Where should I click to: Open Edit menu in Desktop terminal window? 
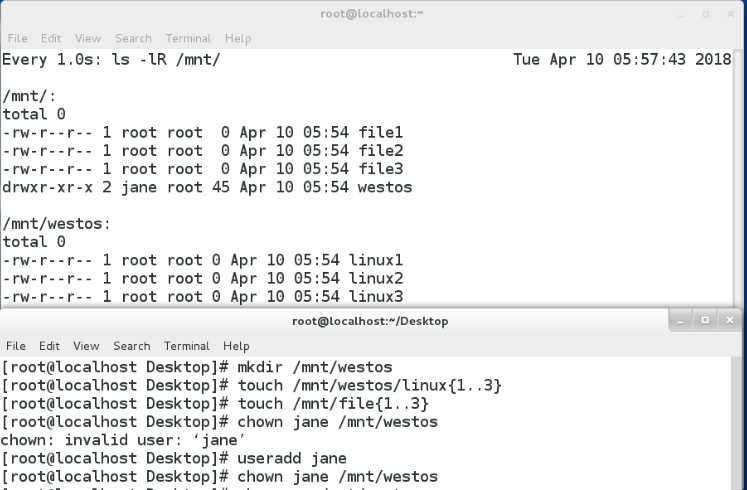click(x=49, y=346)
